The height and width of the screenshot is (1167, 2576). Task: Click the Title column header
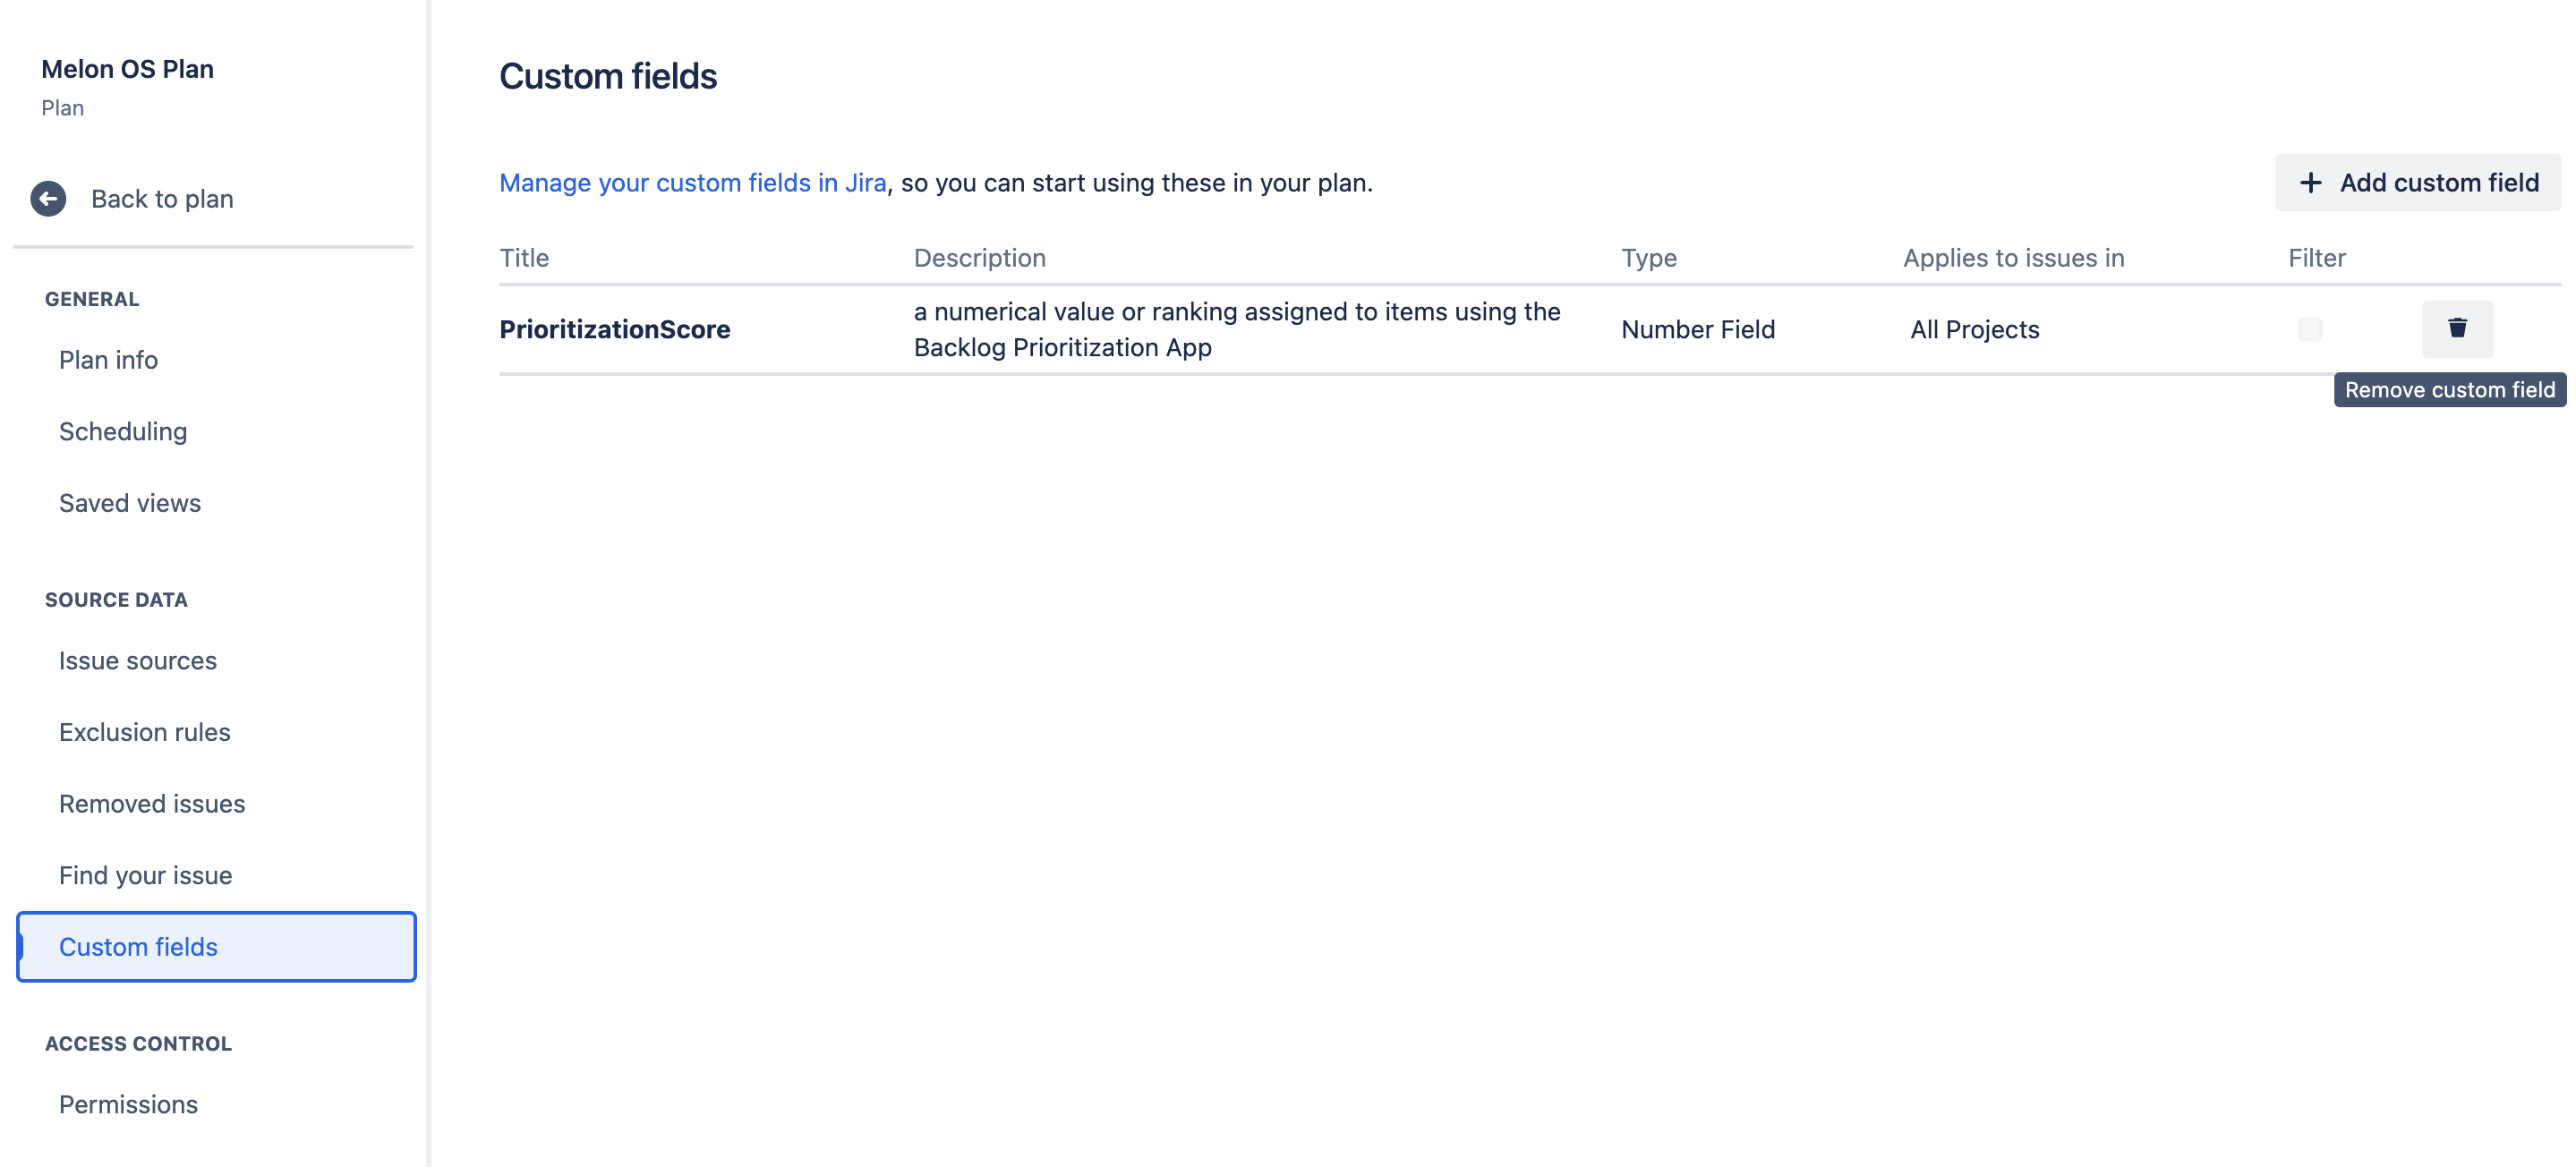pos(524,258)
